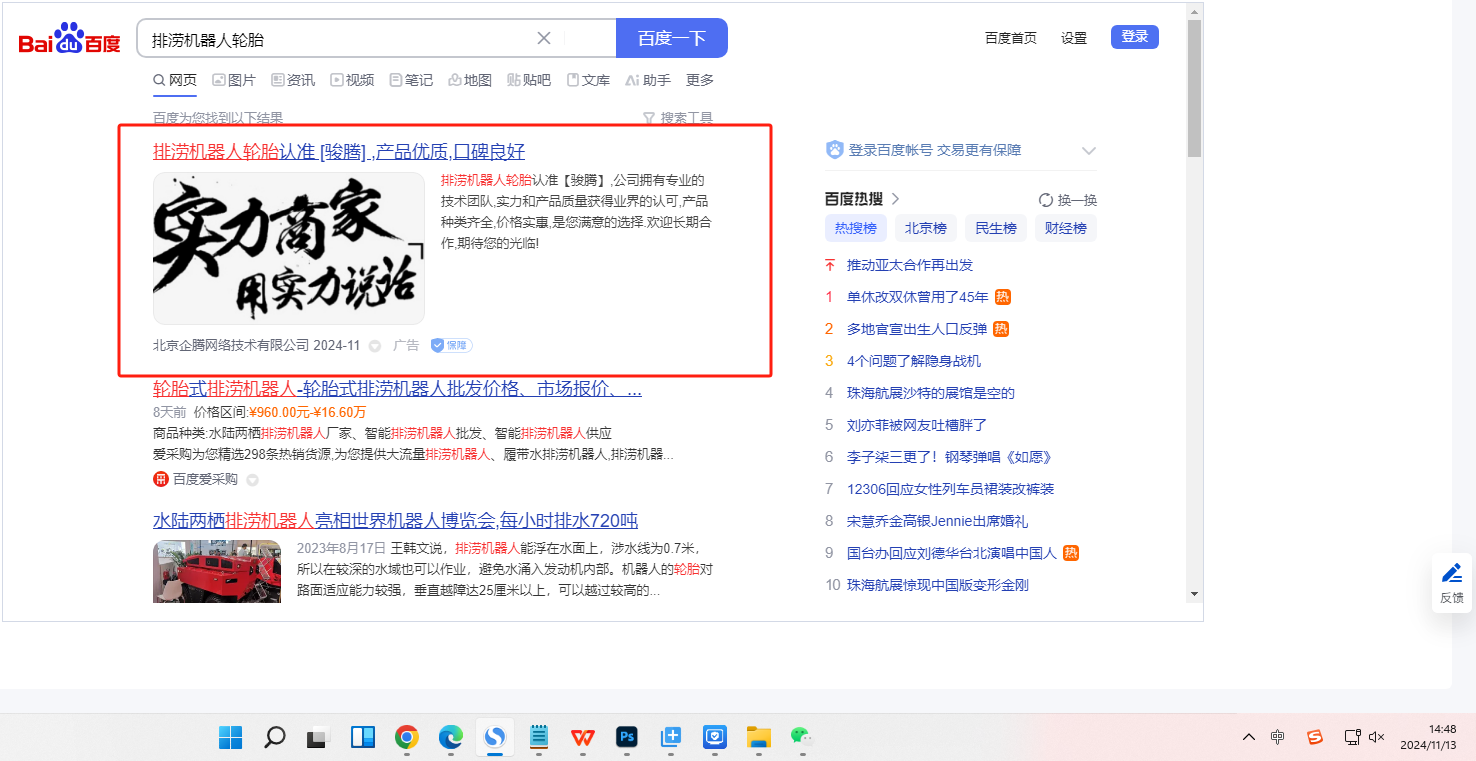The width and height of the screenshot is (1476, 761).
Task: Click the page's vertical scrollbar thumb
Action: coord(1194,88)
